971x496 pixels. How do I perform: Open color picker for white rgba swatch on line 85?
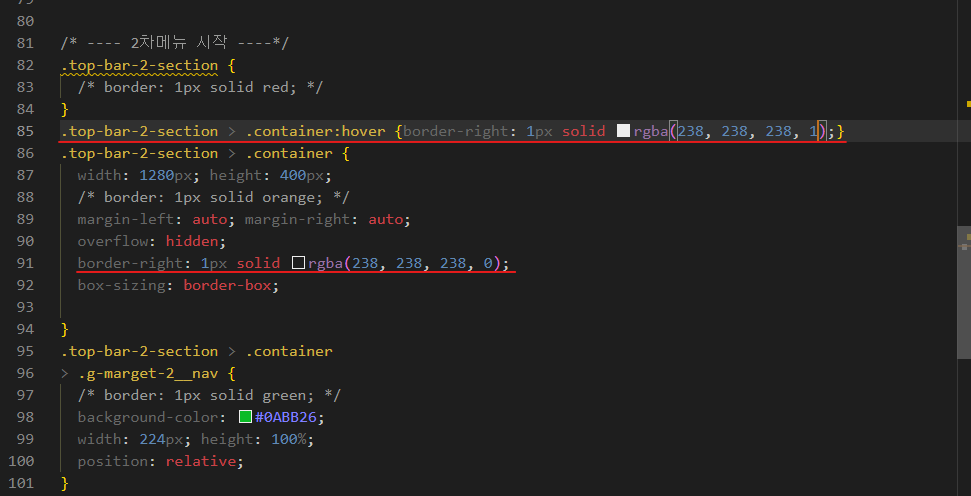coord(623,131)
